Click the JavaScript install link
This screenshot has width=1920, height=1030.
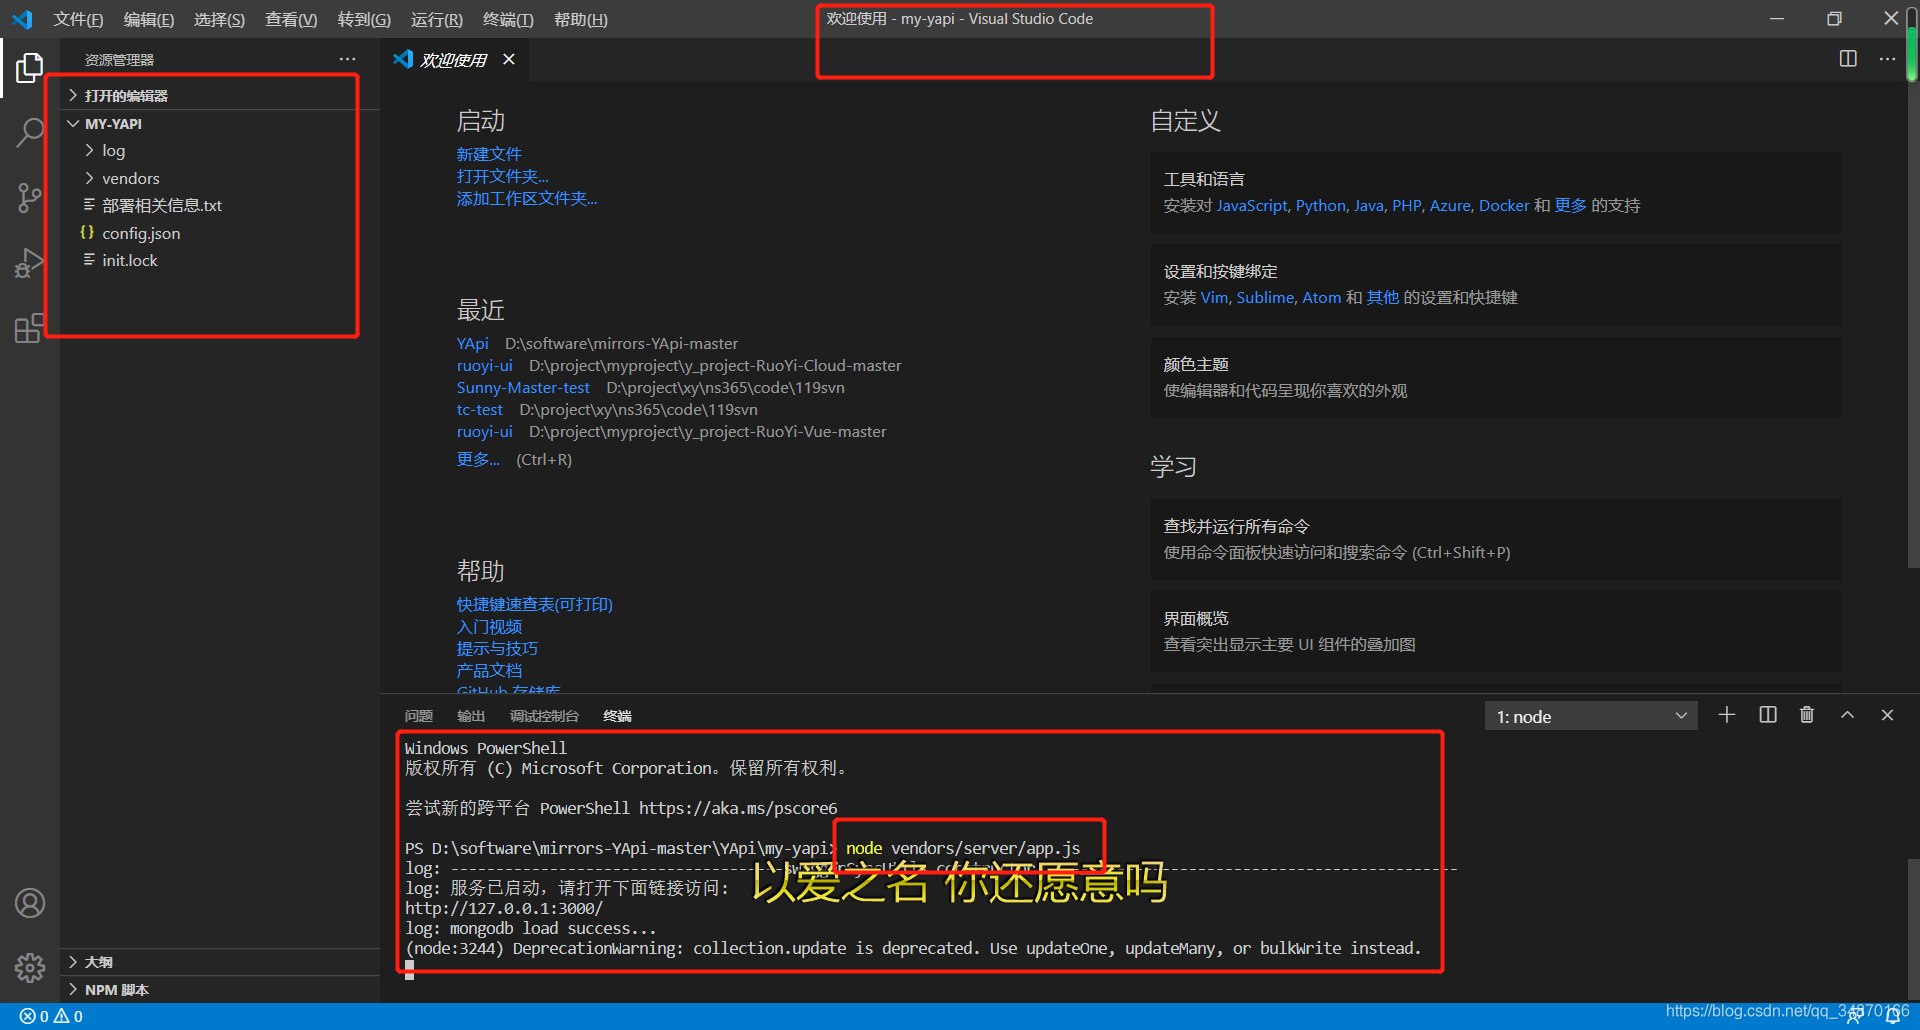point(1251,205)
